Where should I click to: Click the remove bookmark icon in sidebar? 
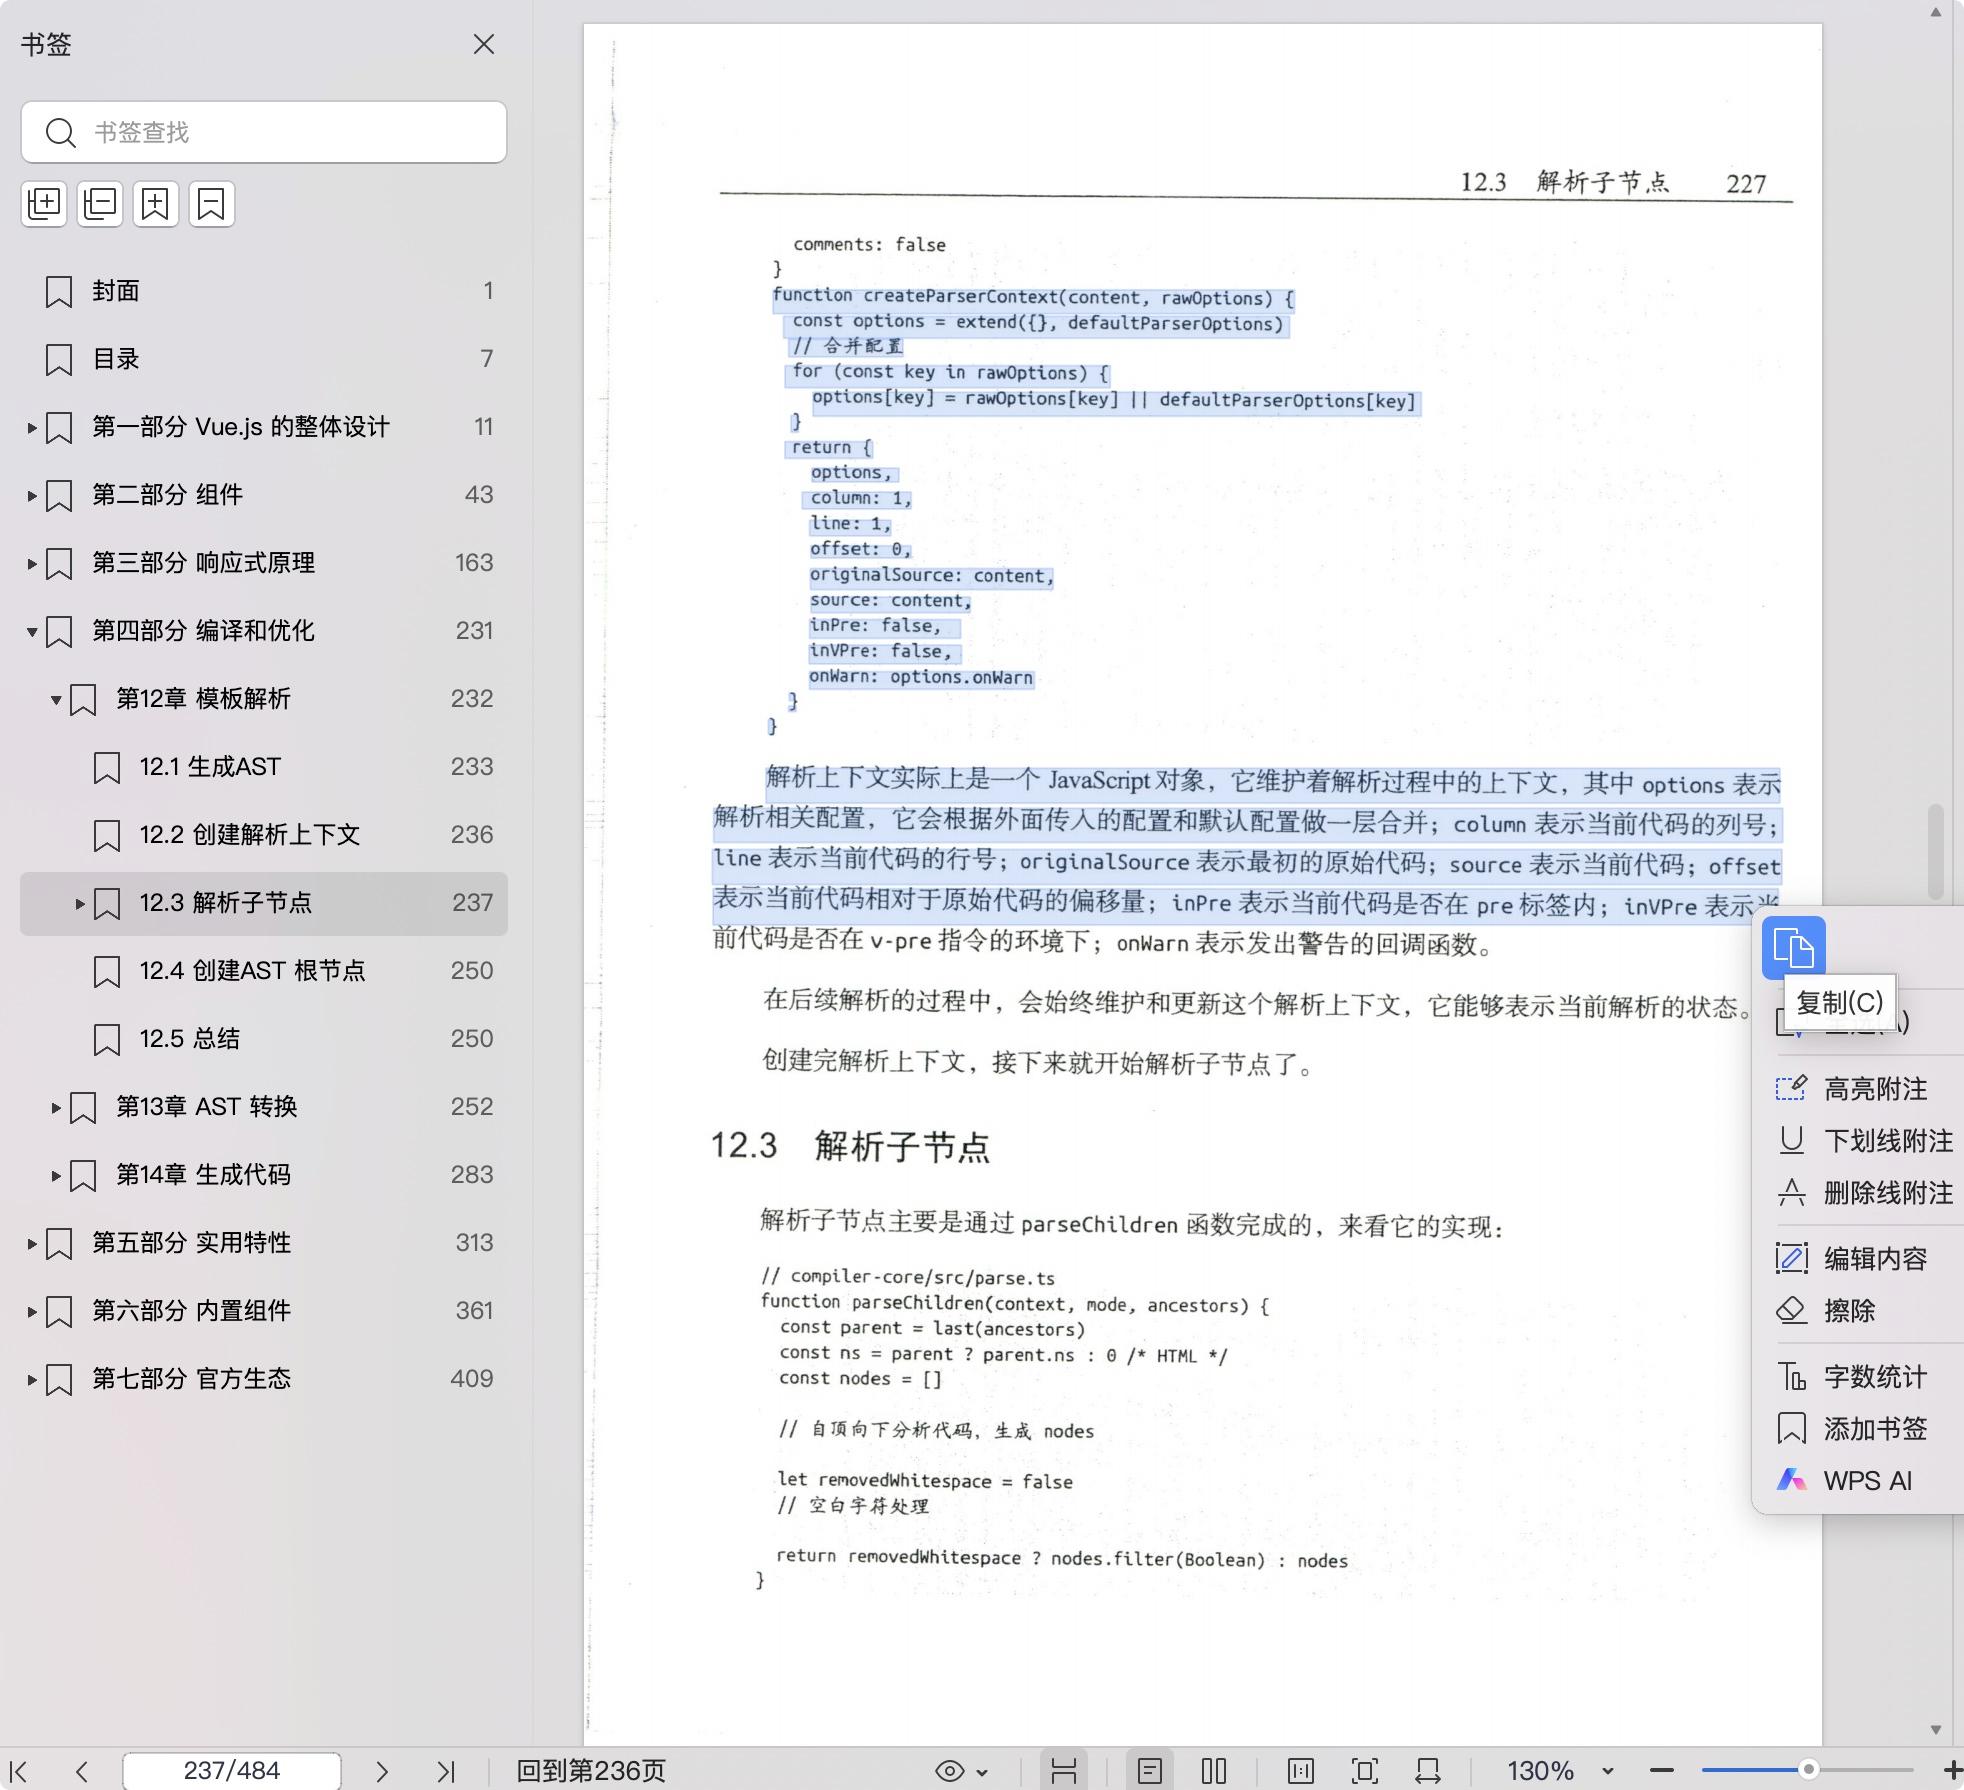click(212, 204)
